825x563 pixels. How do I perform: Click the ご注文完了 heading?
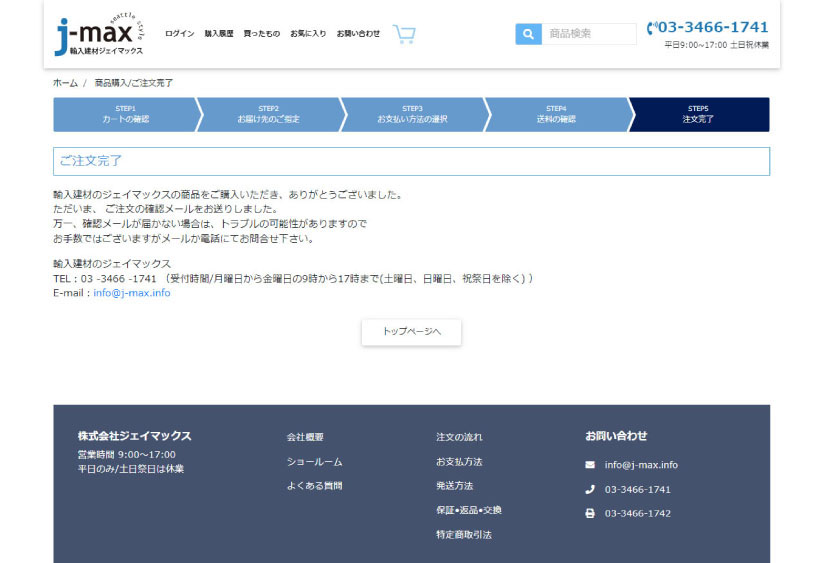(90, 161)
